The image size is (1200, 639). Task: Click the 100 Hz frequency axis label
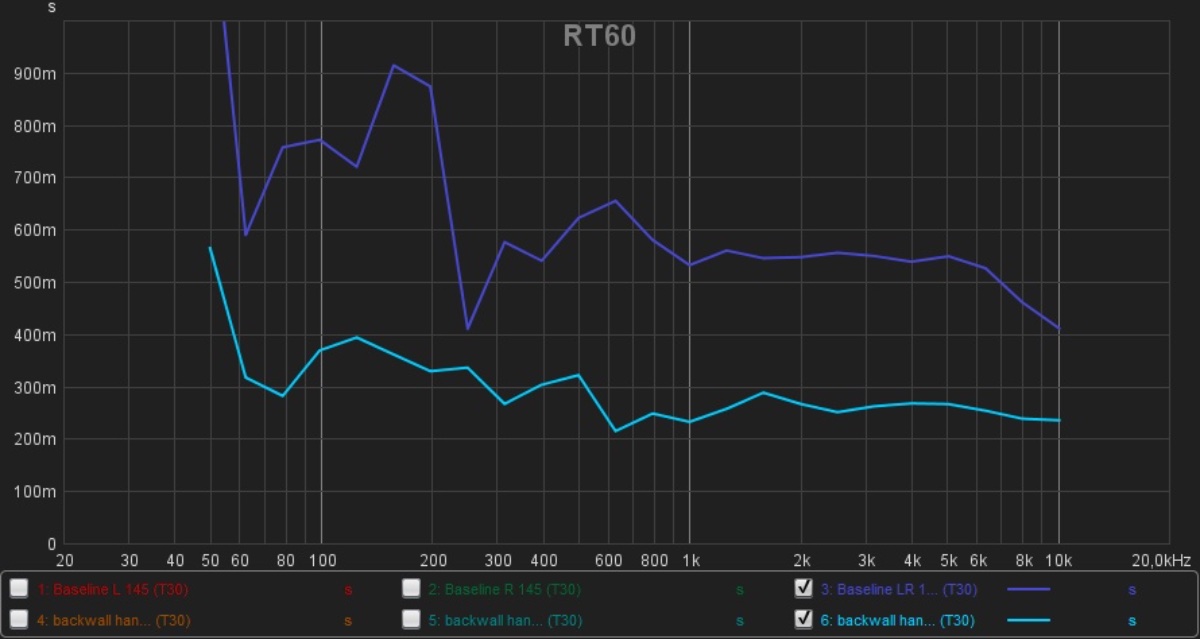pos(321,560)
